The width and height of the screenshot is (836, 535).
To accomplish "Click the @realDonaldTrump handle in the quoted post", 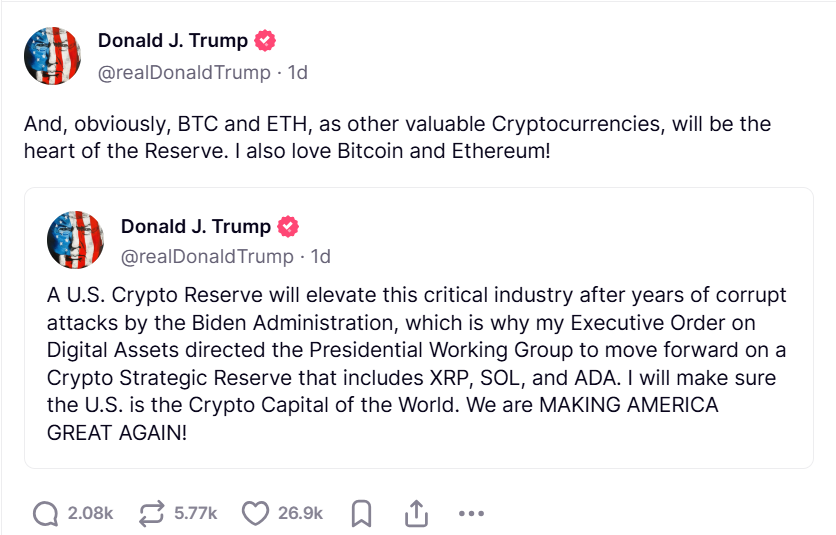I will (207, 257).
